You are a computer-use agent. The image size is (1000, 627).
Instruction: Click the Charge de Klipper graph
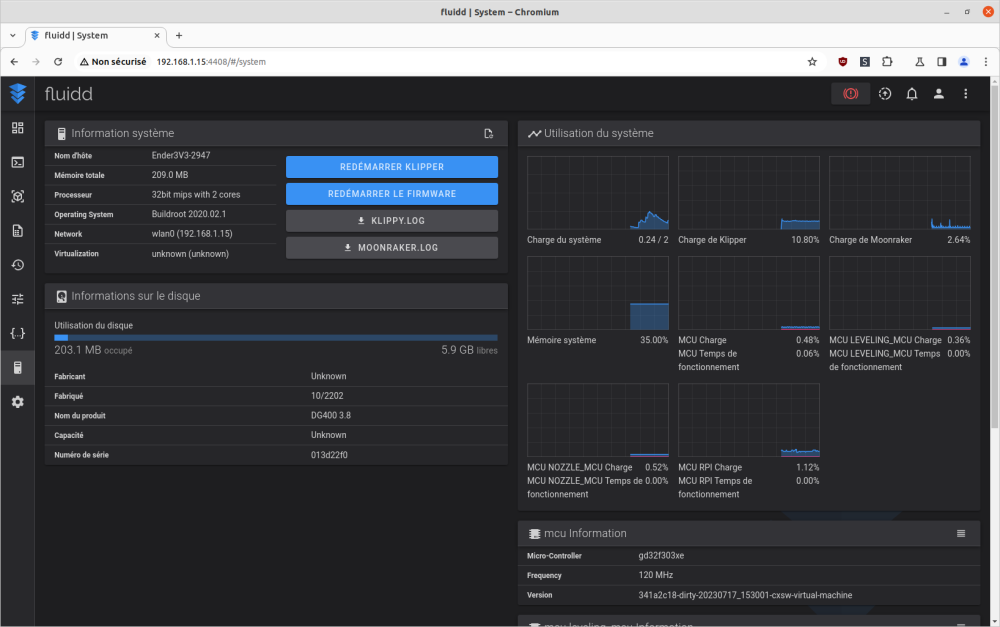click(x=749, y=193)
